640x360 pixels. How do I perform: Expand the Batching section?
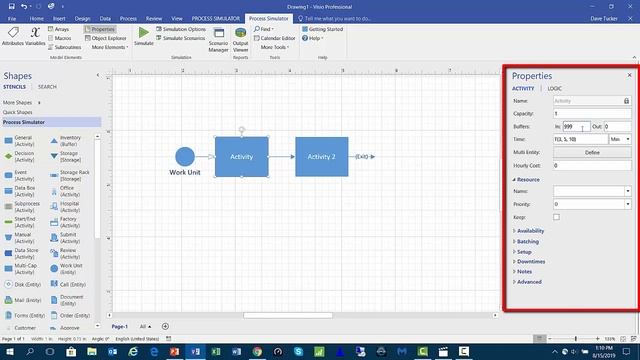(526, 242)
